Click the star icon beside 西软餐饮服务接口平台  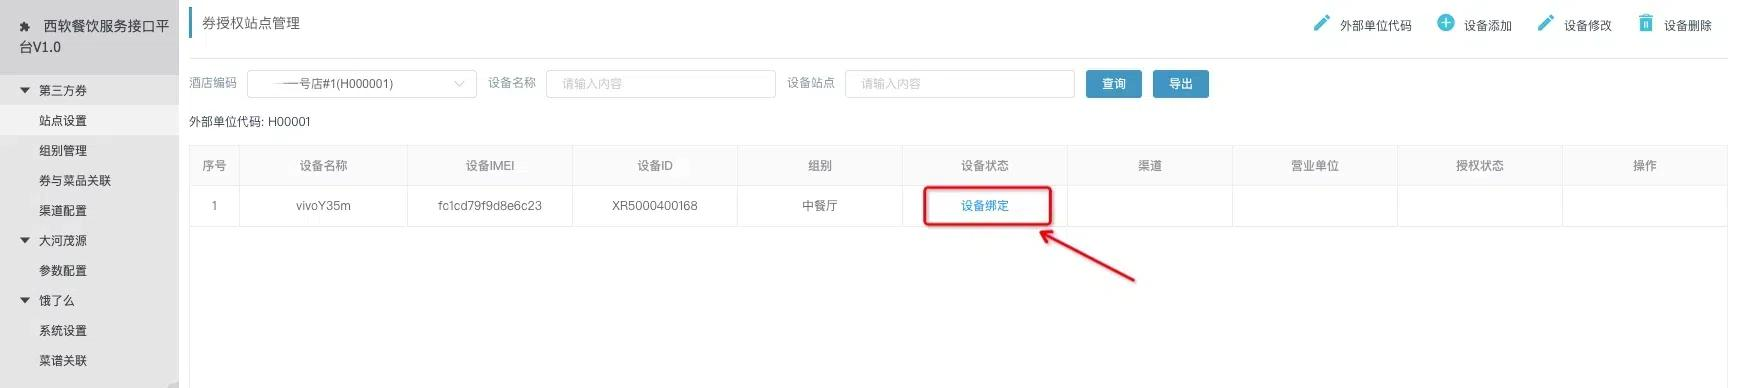click(25, 27)
